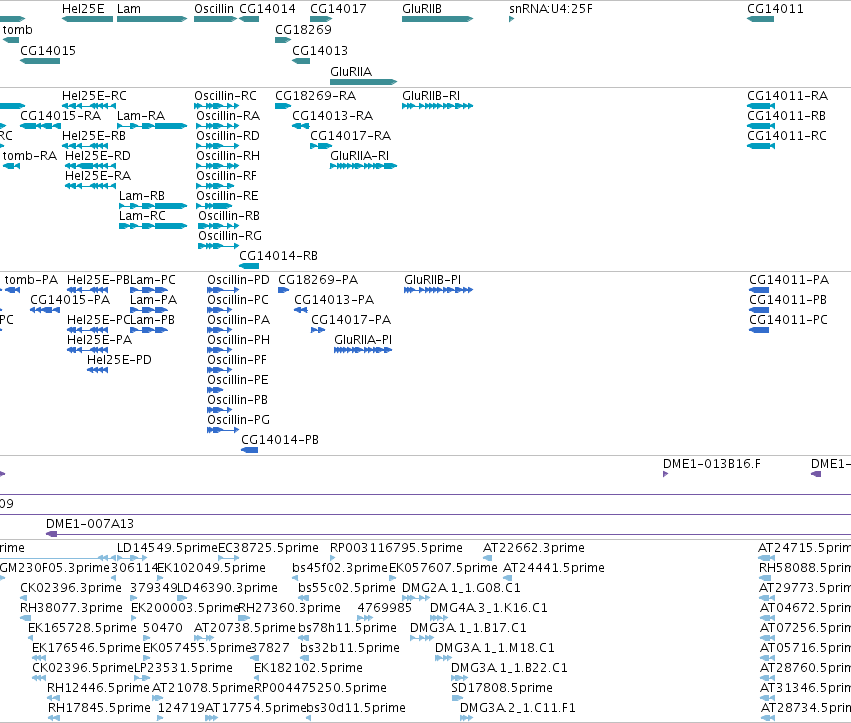This screenshot has height=723, width=851.
Task: Open transcript Lam-RB
Action: pos(142,196)
